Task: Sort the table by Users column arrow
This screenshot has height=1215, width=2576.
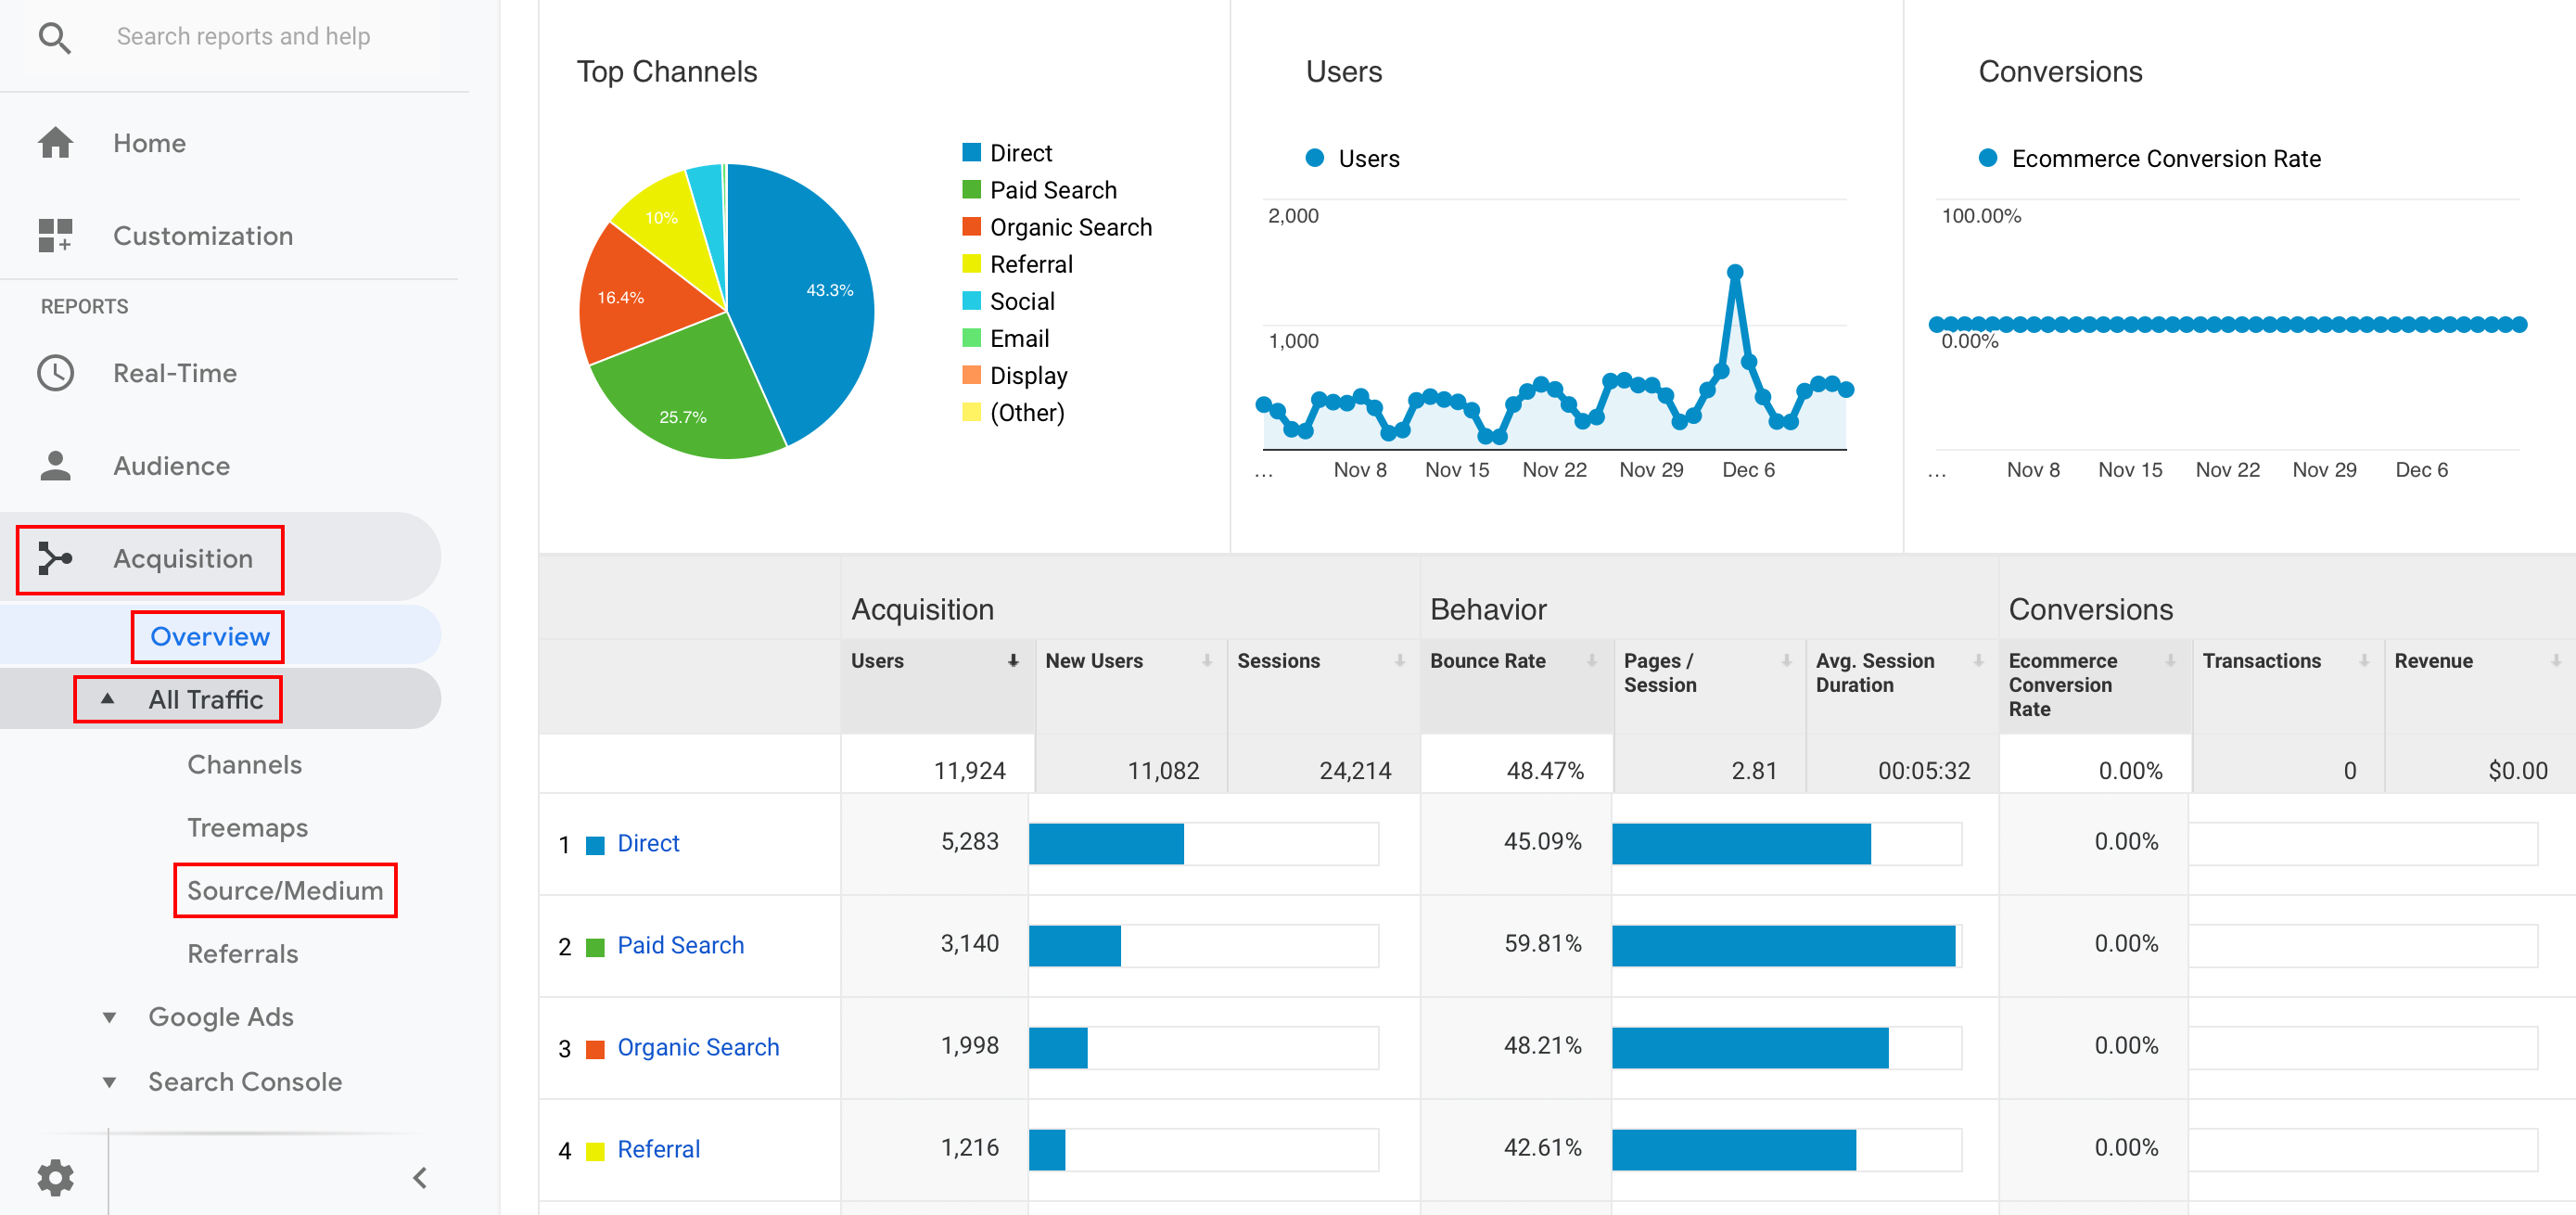Action: coord(1013,661)
